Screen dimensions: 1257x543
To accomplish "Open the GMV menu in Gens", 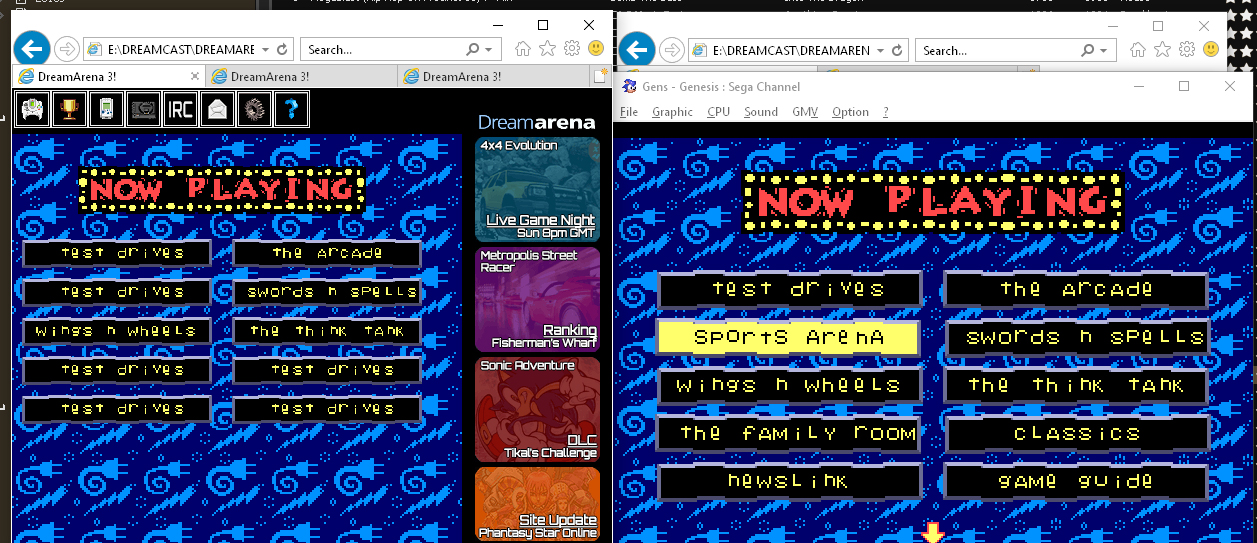I will tap(806, 112).
